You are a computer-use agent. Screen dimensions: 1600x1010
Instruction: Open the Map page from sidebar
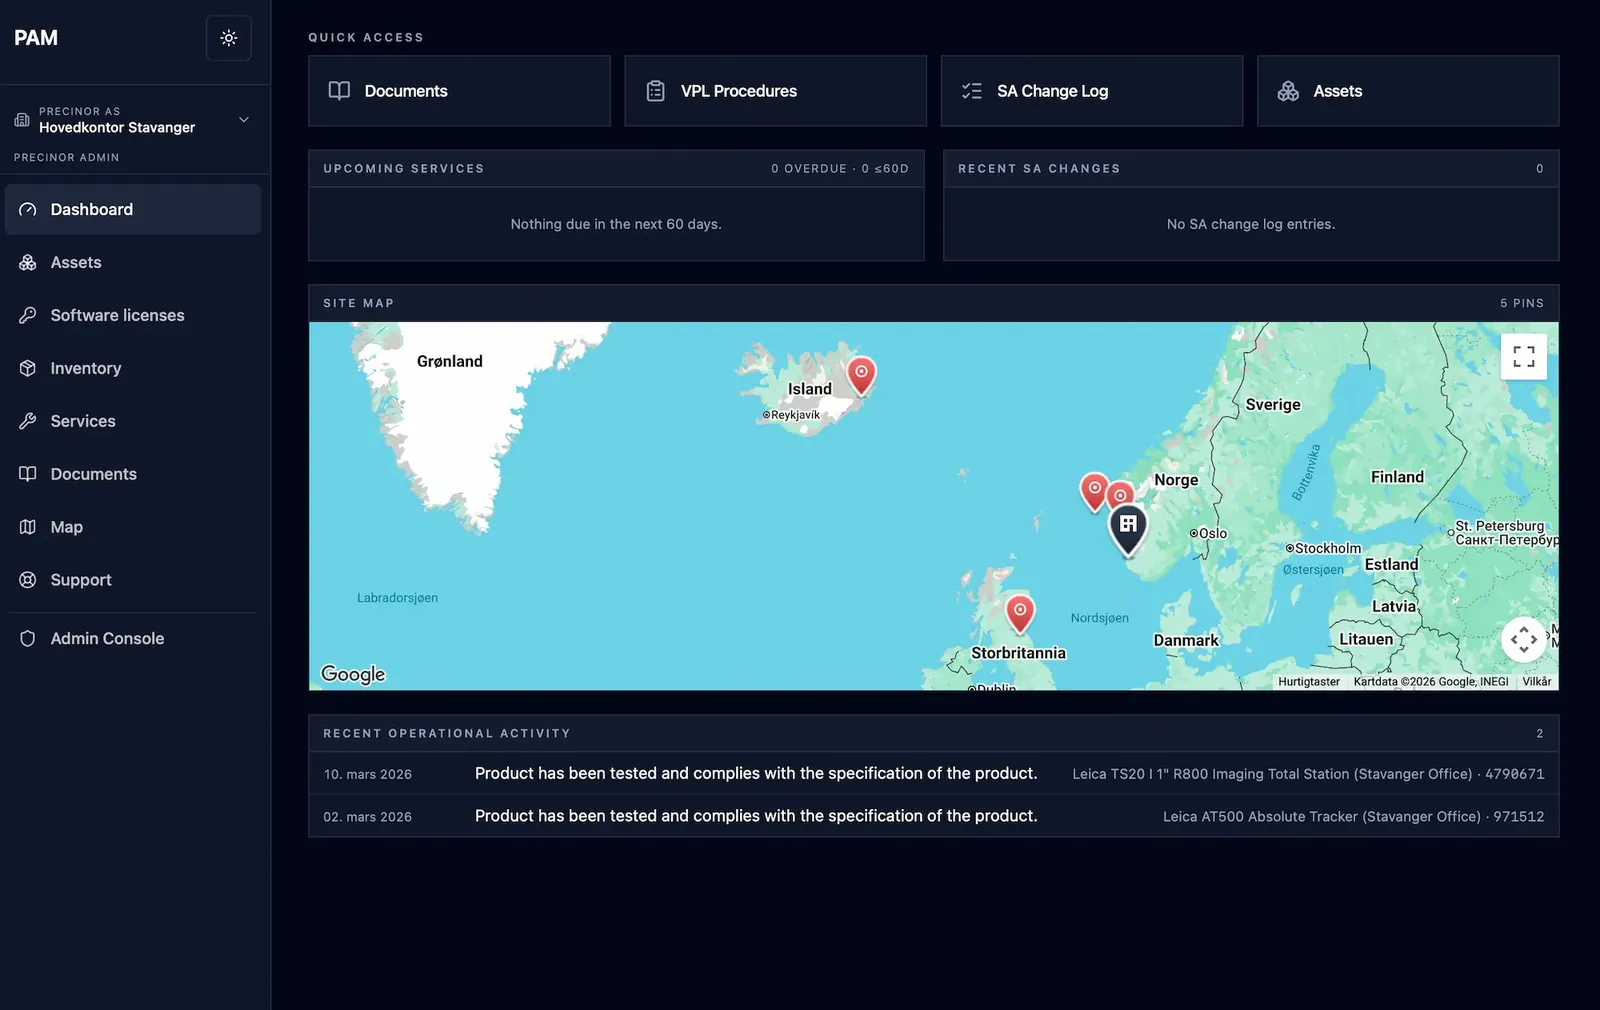coord(133,527)
